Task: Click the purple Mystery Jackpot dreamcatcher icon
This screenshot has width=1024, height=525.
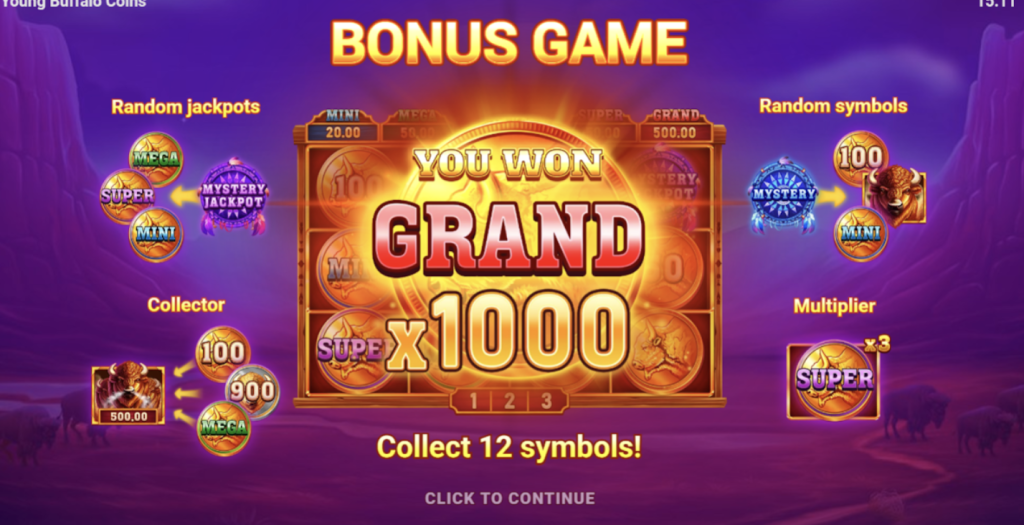Action: [x=233, y=195]
